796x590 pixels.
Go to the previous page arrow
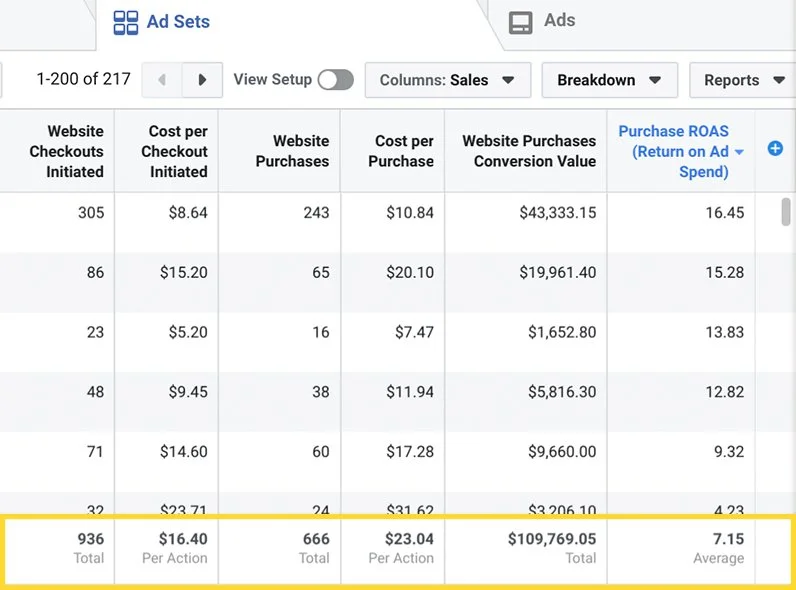(x=162, y=80)
